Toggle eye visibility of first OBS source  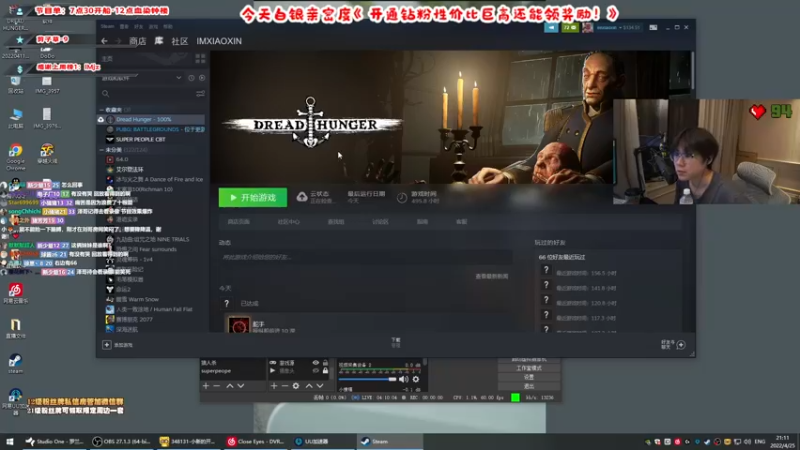315,363
